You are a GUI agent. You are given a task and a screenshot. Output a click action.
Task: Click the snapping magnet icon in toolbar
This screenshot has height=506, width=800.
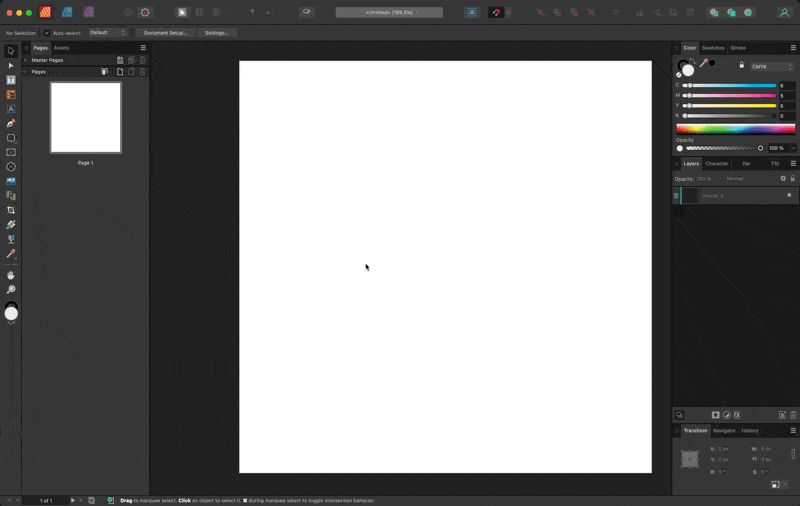coord(496,13)
